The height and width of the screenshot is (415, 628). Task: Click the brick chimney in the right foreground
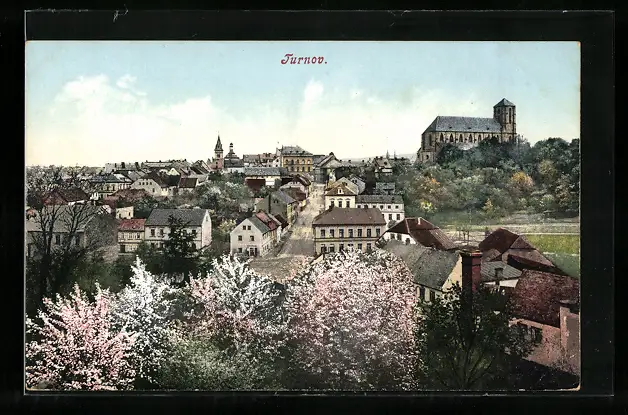click(470, 270)
